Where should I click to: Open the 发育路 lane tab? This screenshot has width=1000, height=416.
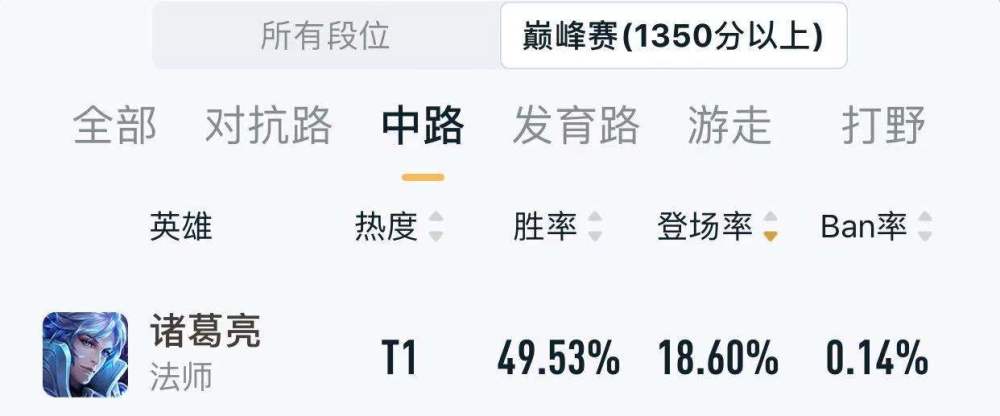[x=575, y=126]
